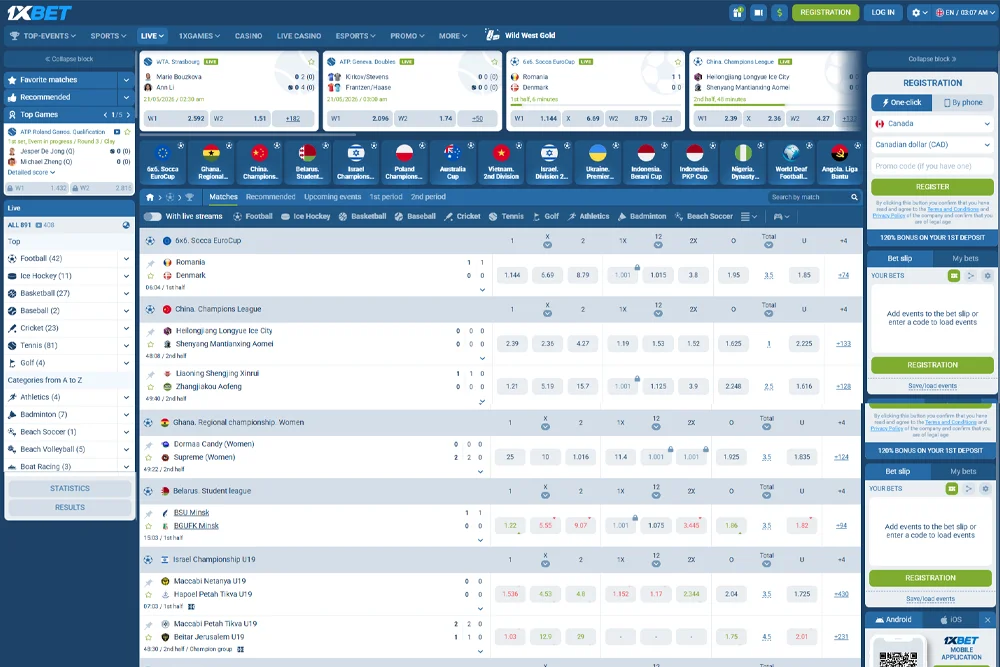Open the language EN dropdown

964,12
